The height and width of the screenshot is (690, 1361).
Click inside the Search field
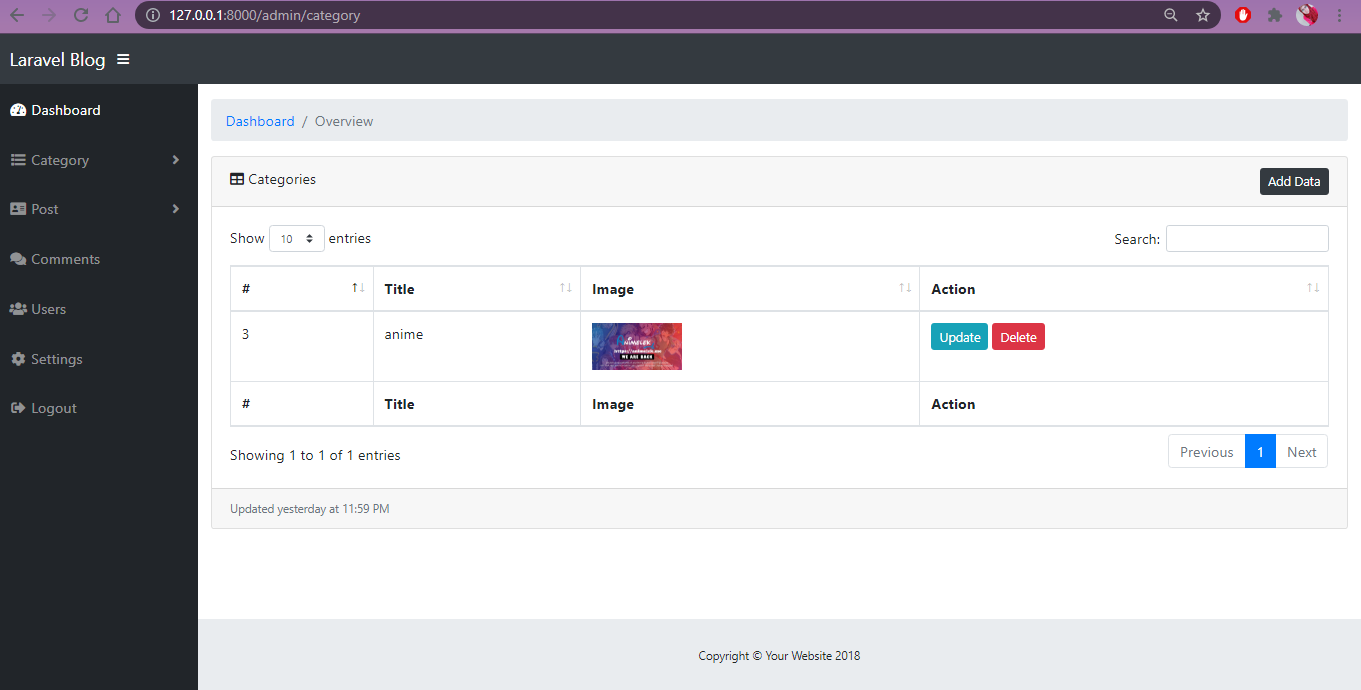pos(1246,238)
